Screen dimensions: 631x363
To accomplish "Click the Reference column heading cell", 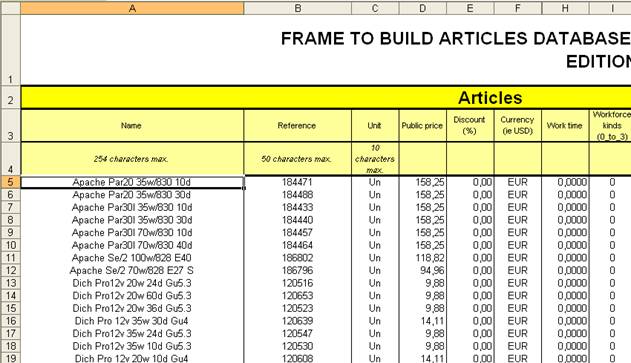I will [x=298, y=126].
